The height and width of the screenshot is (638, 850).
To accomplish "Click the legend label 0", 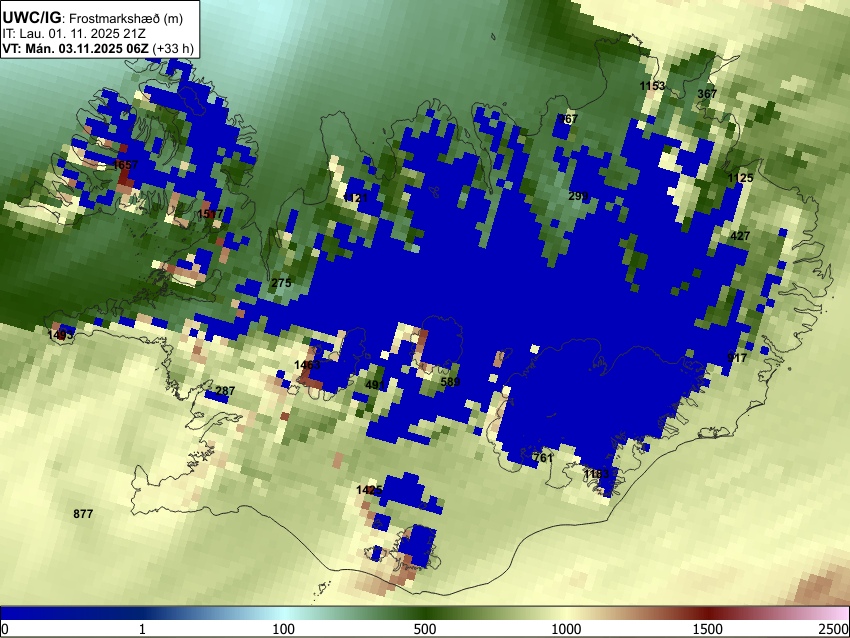I will point(5,629).
